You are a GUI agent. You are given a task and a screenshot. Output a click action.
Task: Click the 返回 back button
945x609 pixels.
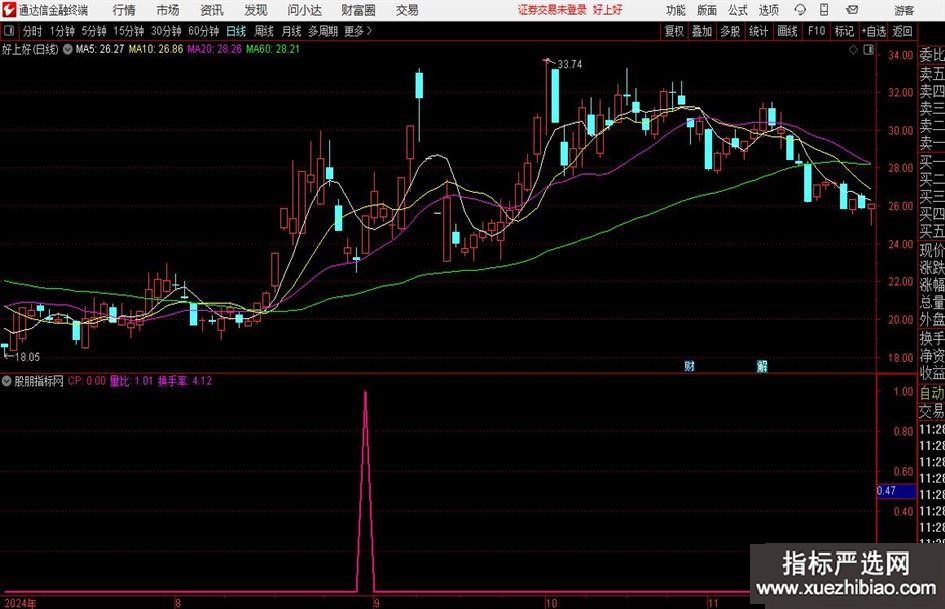pos(902,31)
